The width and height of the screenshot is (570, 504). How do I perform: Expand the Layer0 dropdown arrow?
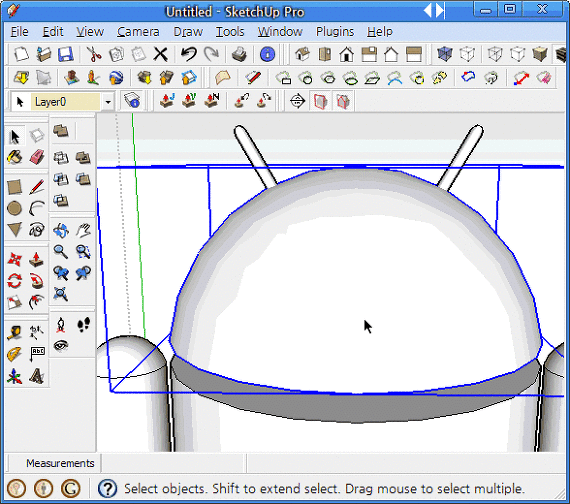coord(108,102)
